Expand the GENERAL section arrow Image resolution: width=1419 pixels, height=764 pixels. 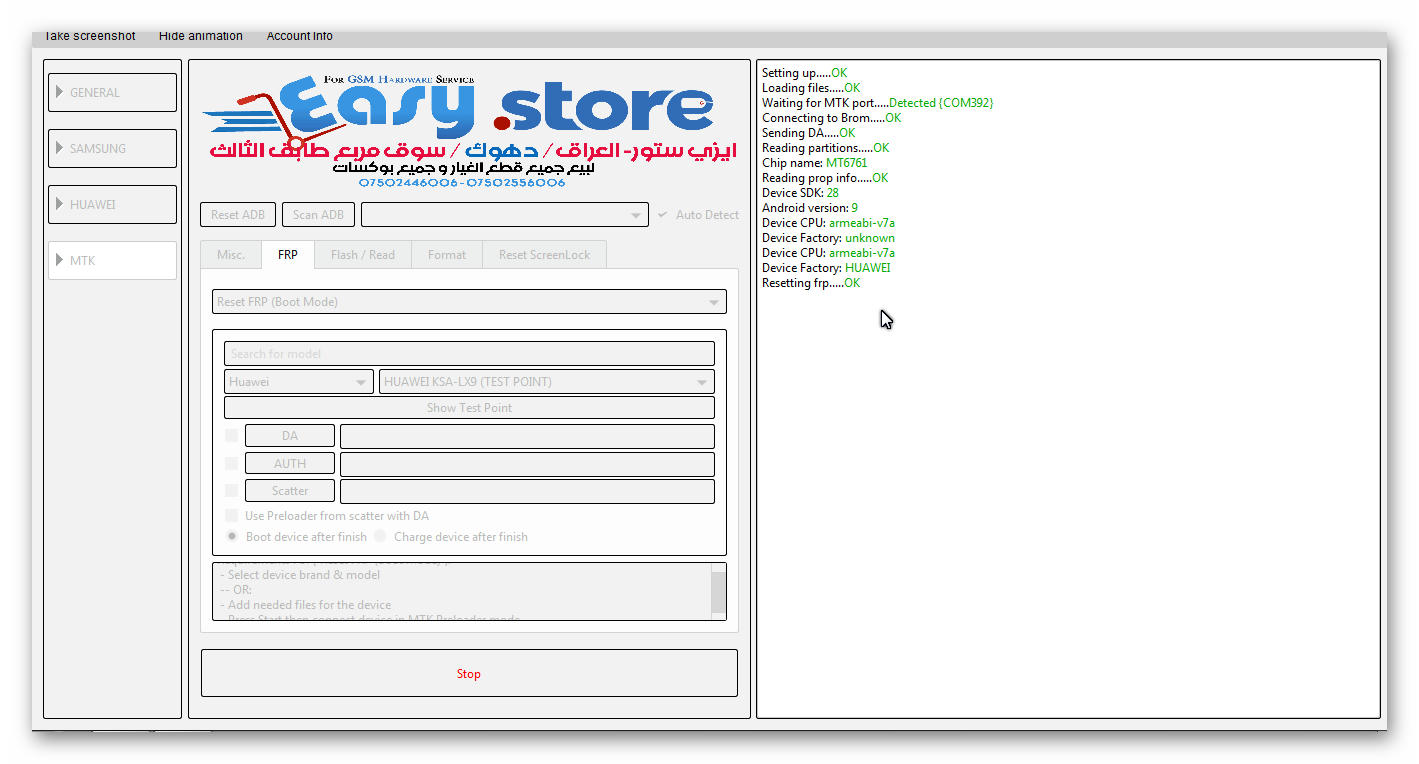[x=58, y=92]
